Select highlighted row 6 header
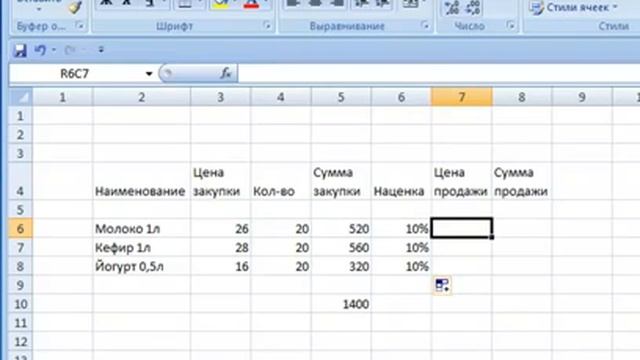640x360 pixels. click(20, 229)
